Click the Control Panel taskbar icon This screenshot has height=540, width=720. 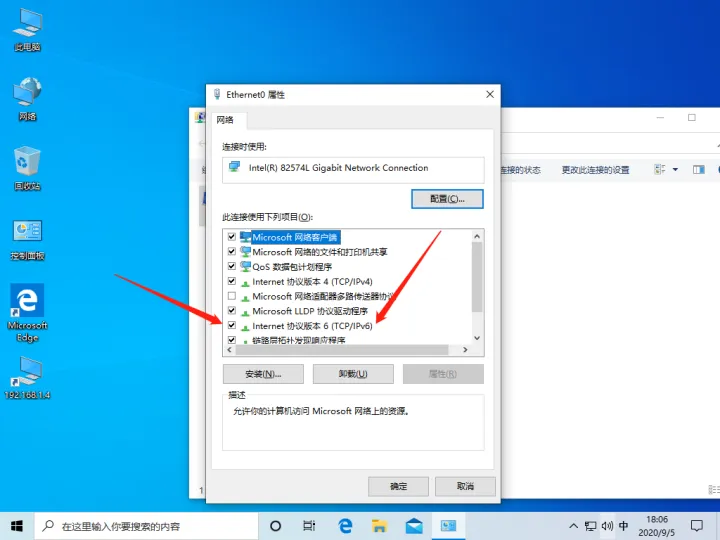click(448, 526)
